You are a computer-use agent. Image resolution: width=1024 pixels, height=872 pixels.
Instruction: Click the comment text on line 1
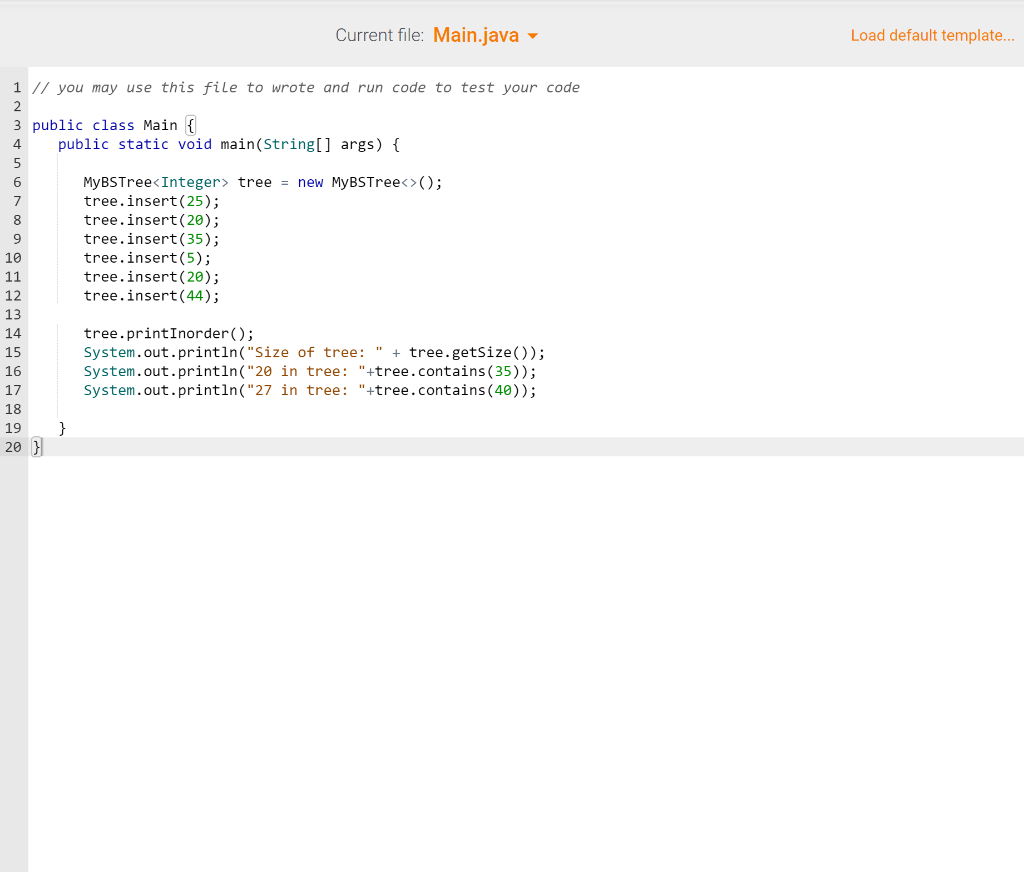click(x=306, y=88)
